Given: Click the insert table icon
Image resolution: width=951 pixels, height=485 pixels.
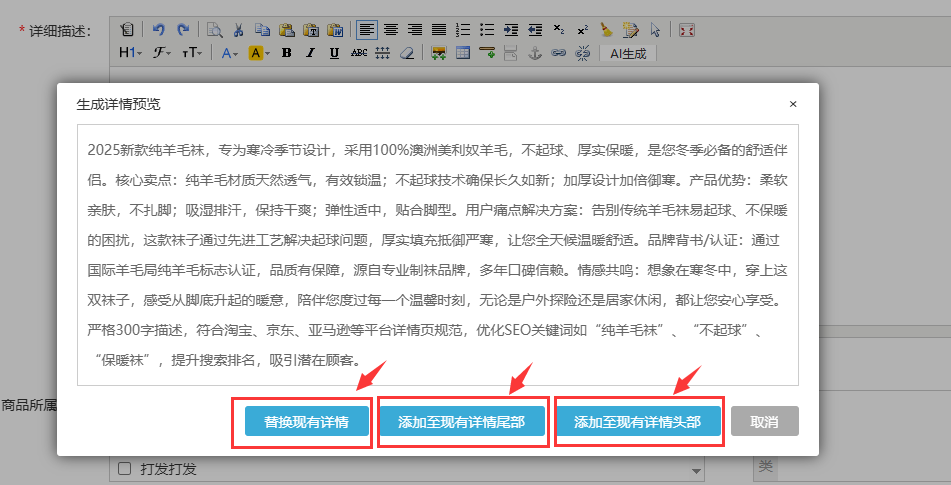Looking at the screenshot, I should (463, 53).
